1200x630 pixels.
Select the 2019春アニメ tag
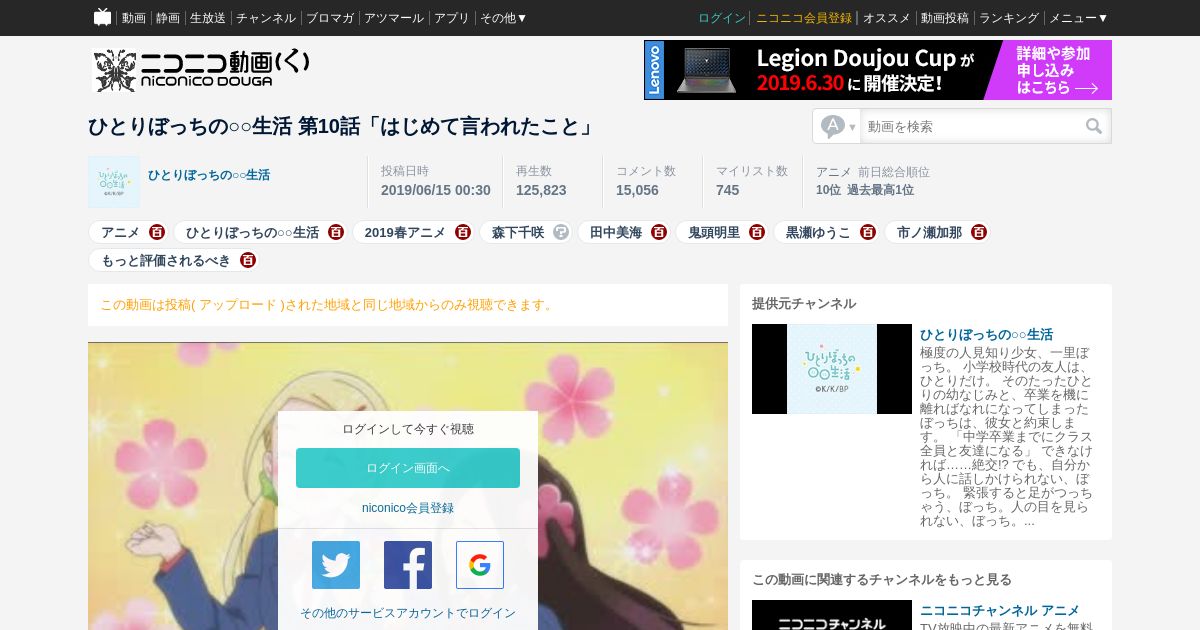pyautogui.click(x=405, y=232)
